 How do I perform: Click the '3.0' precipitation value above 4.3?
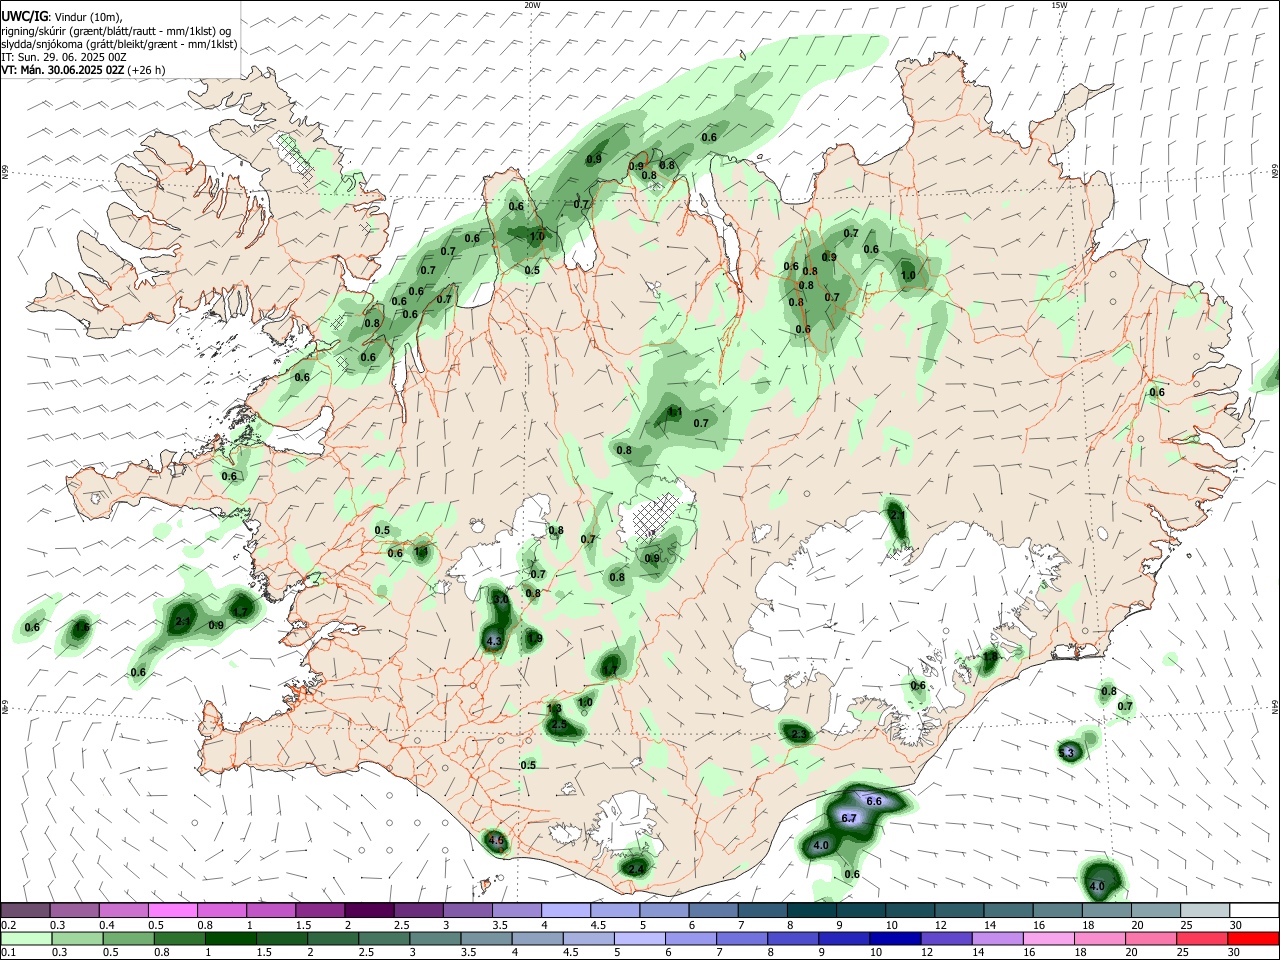[x=500, y=598]
